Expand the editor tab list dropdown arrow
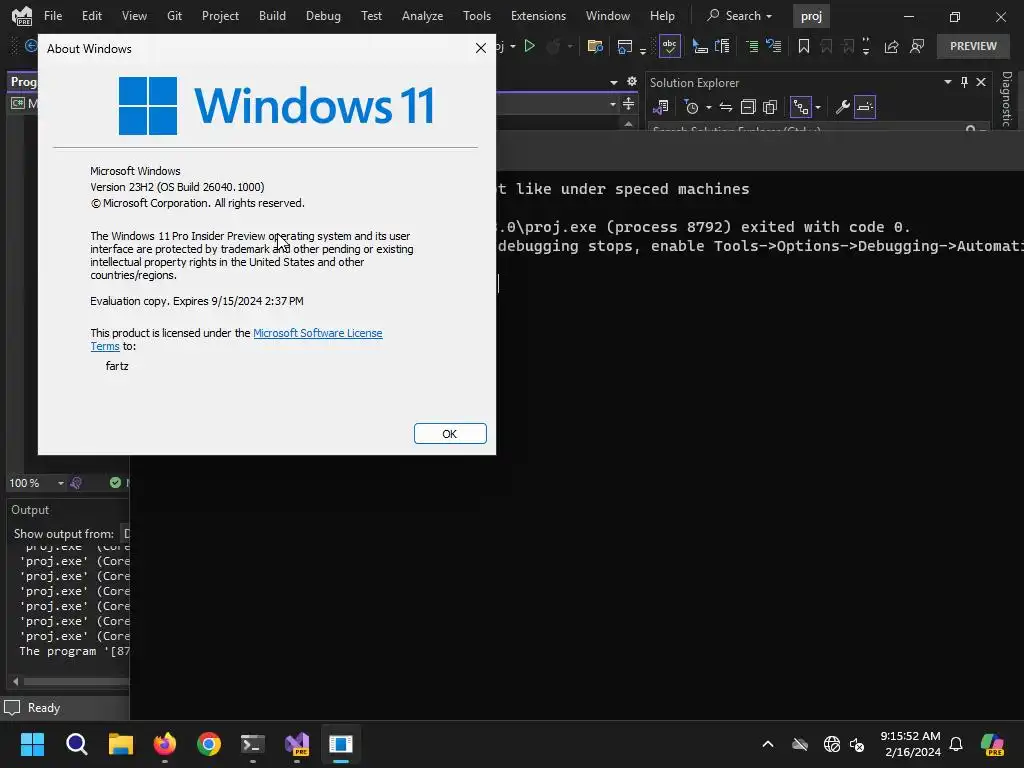The height and width of the screenshot is (768, 1024). 613,82
